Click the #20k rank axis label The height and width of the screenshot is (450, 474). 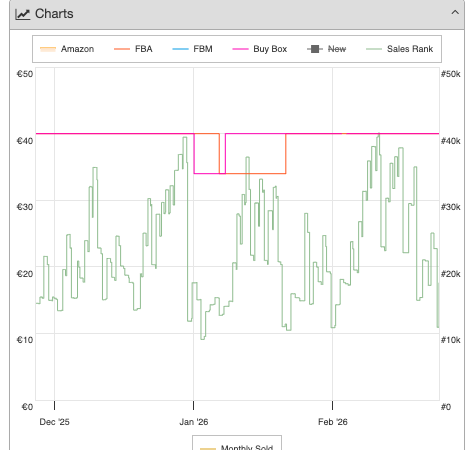click(x=451, y=274)
